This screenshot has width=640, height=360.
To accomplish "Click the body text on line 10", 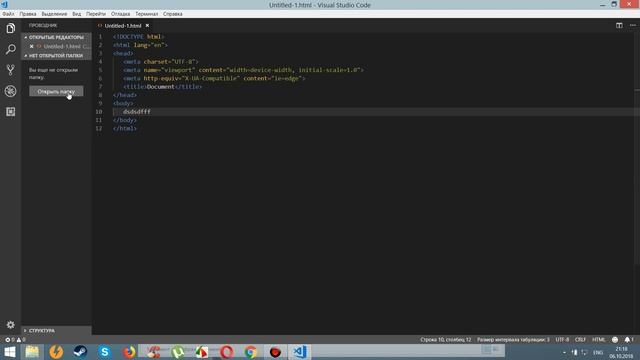I will (x=137, y=111).
